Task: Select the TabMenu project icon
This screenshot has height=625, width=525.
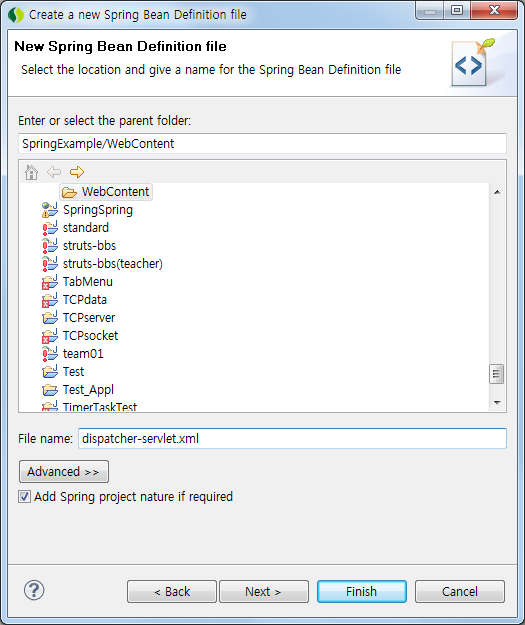Action: click(x=50, y=282)
